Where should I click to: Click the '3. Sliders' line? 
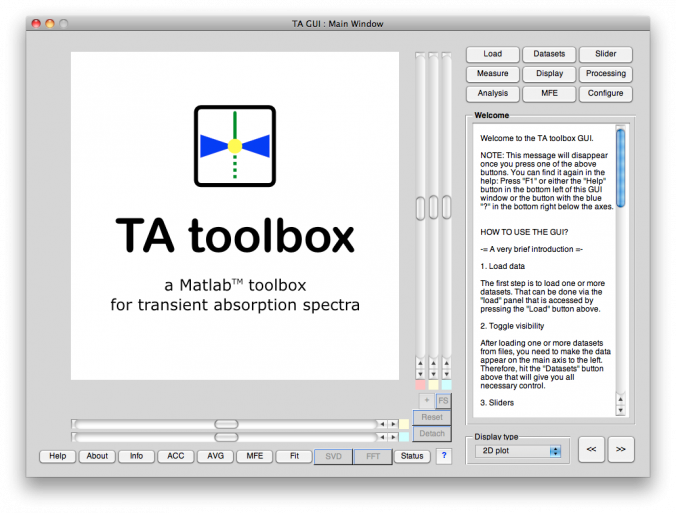pos(497,403)
